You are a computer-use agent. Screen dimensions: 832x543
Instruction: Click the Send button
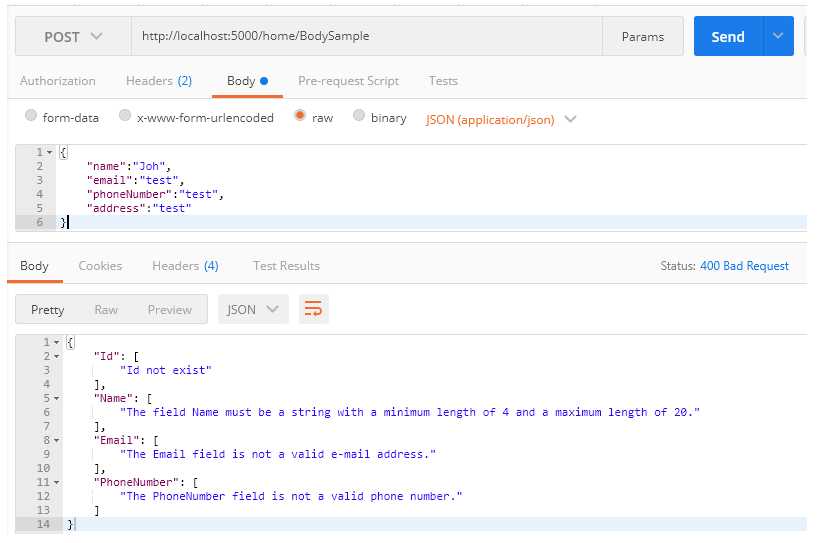point(727,36)
